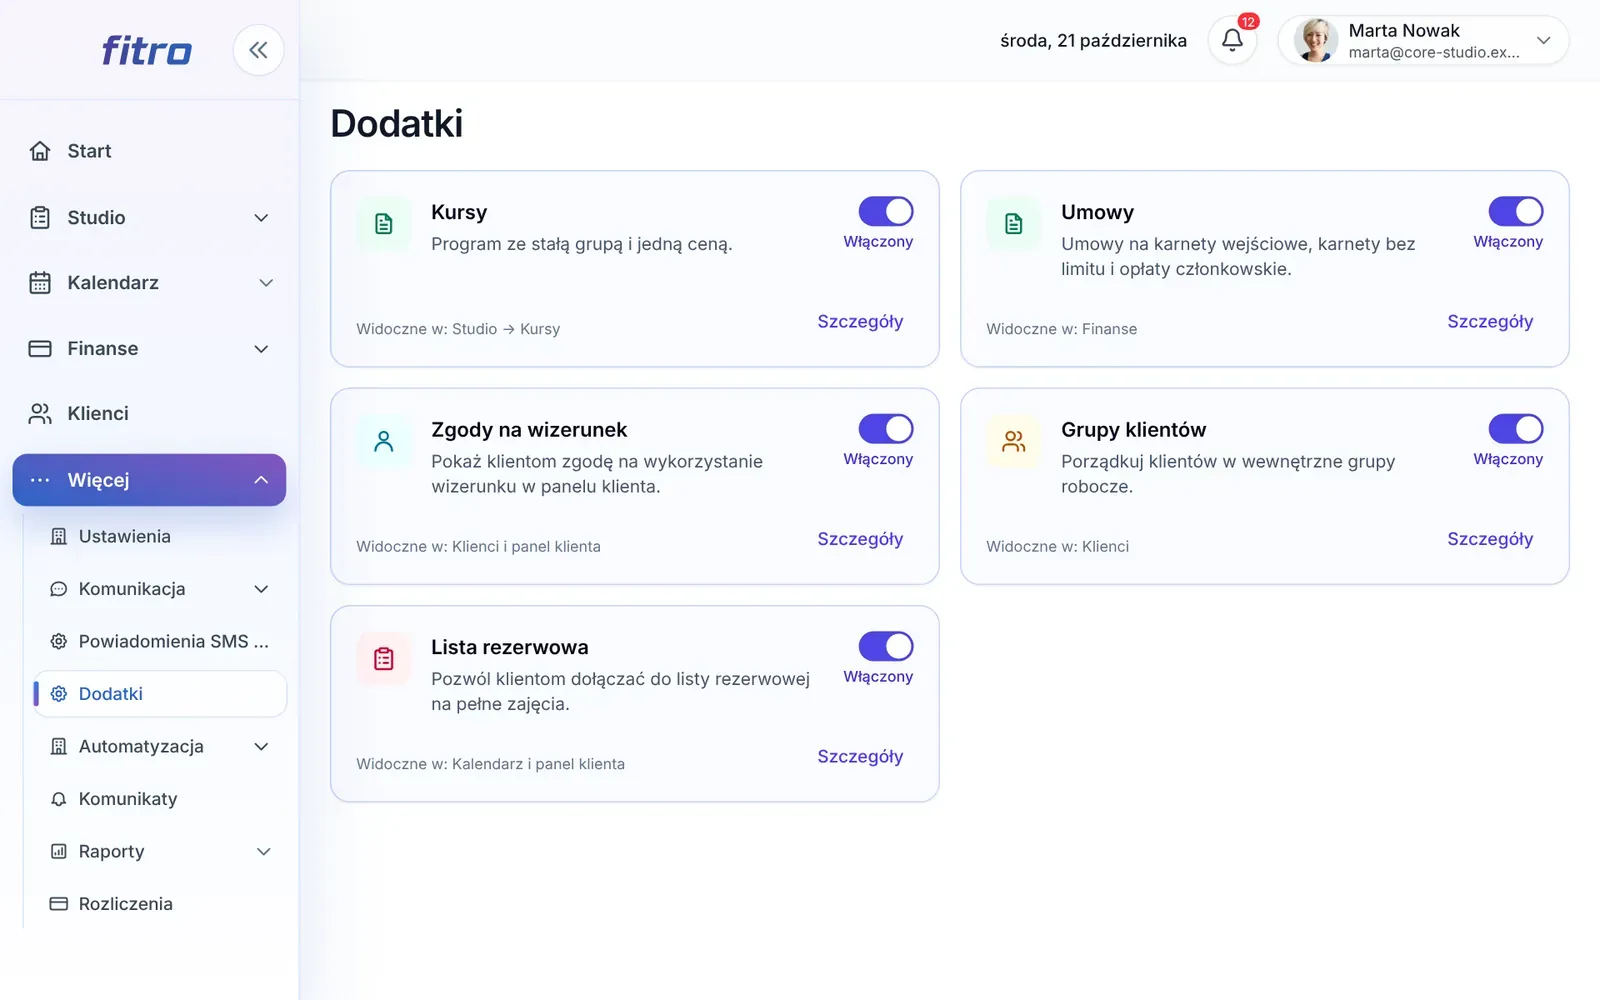Expand the Komunikacja submenu chevron
1600x1000 pixels.
261,589
